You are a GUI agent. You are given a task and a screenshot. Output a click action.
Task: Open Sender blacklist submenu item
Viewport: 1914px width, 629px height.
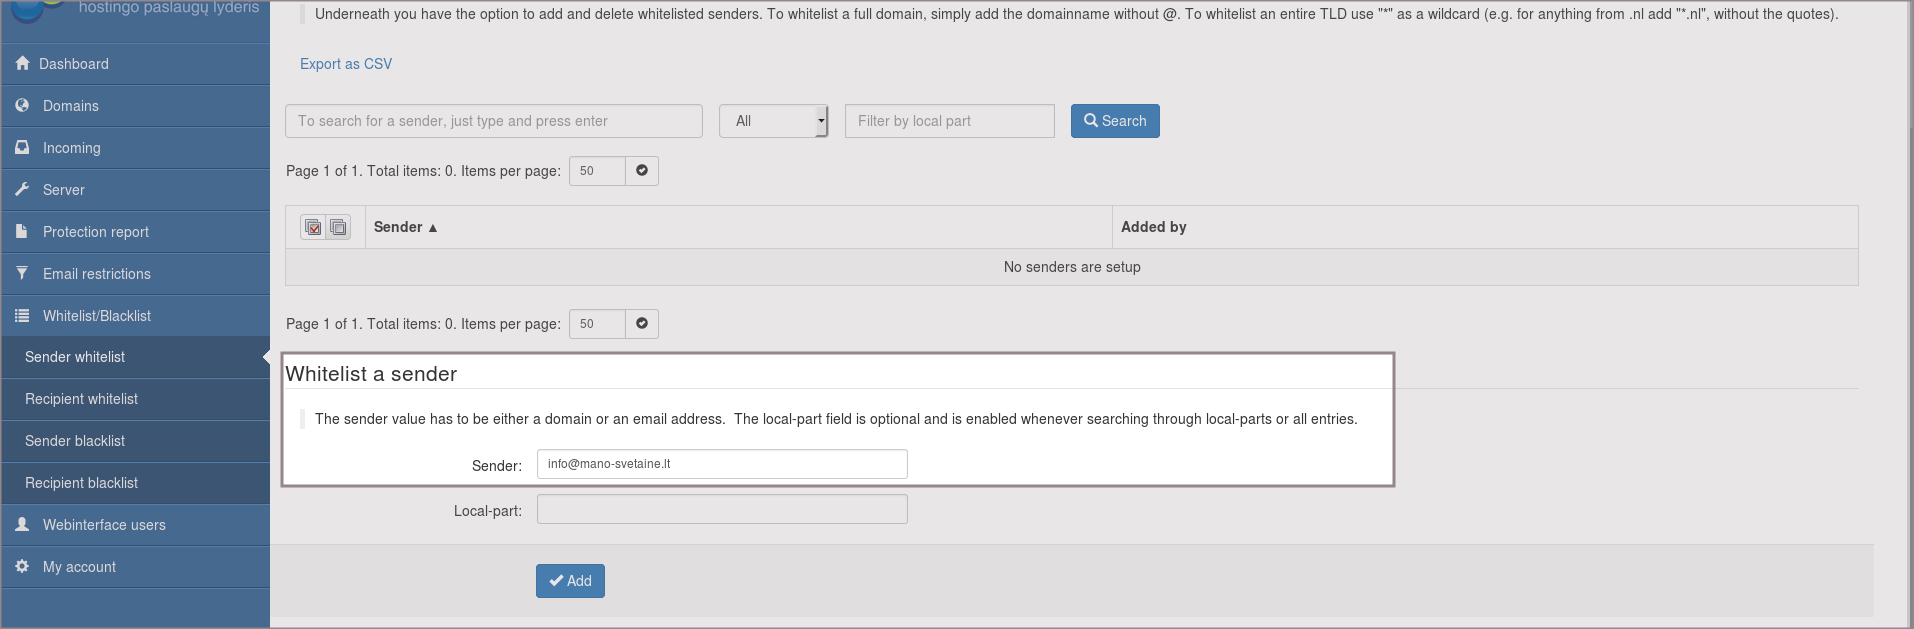click(x=75, y=441)
